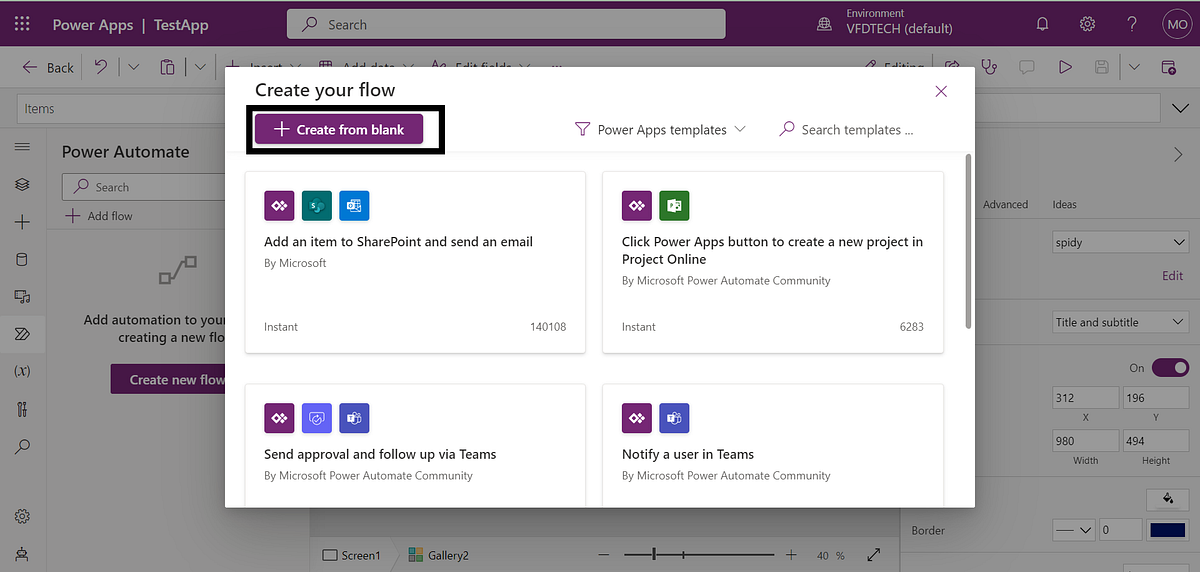
Task: Open the settings gear in header
Action: point(1088,24)
